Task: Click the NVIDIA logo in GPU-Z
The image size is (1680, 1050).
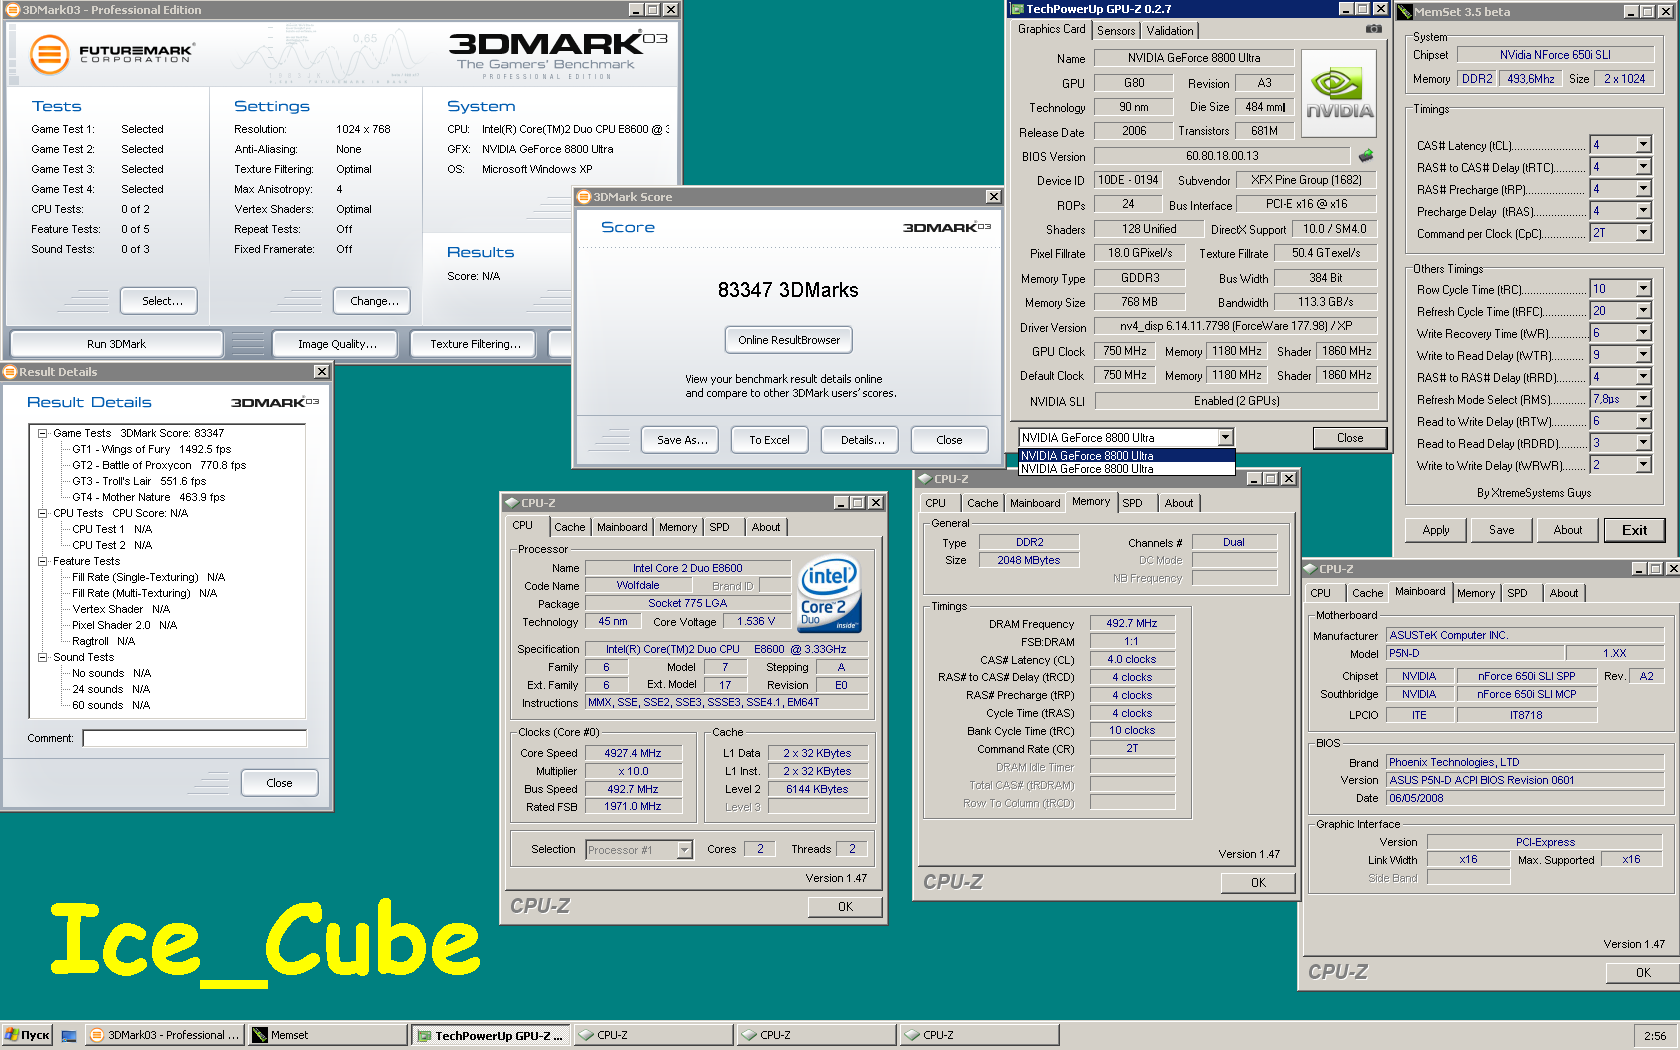Action: (1339, 93)
